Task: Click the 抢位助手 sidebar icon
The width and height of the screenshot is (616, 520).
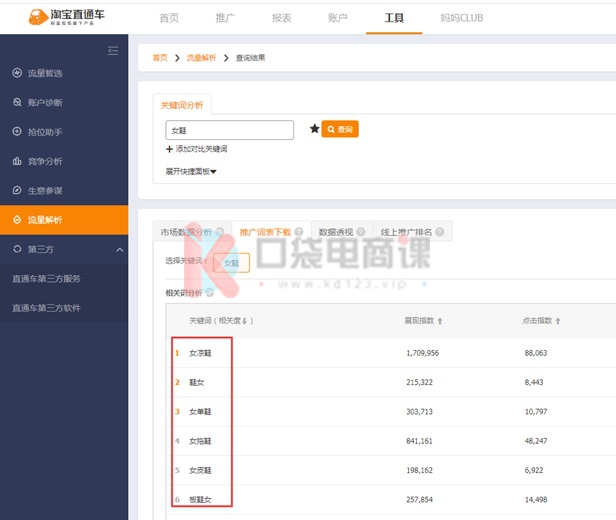Action: coord(17,132)
